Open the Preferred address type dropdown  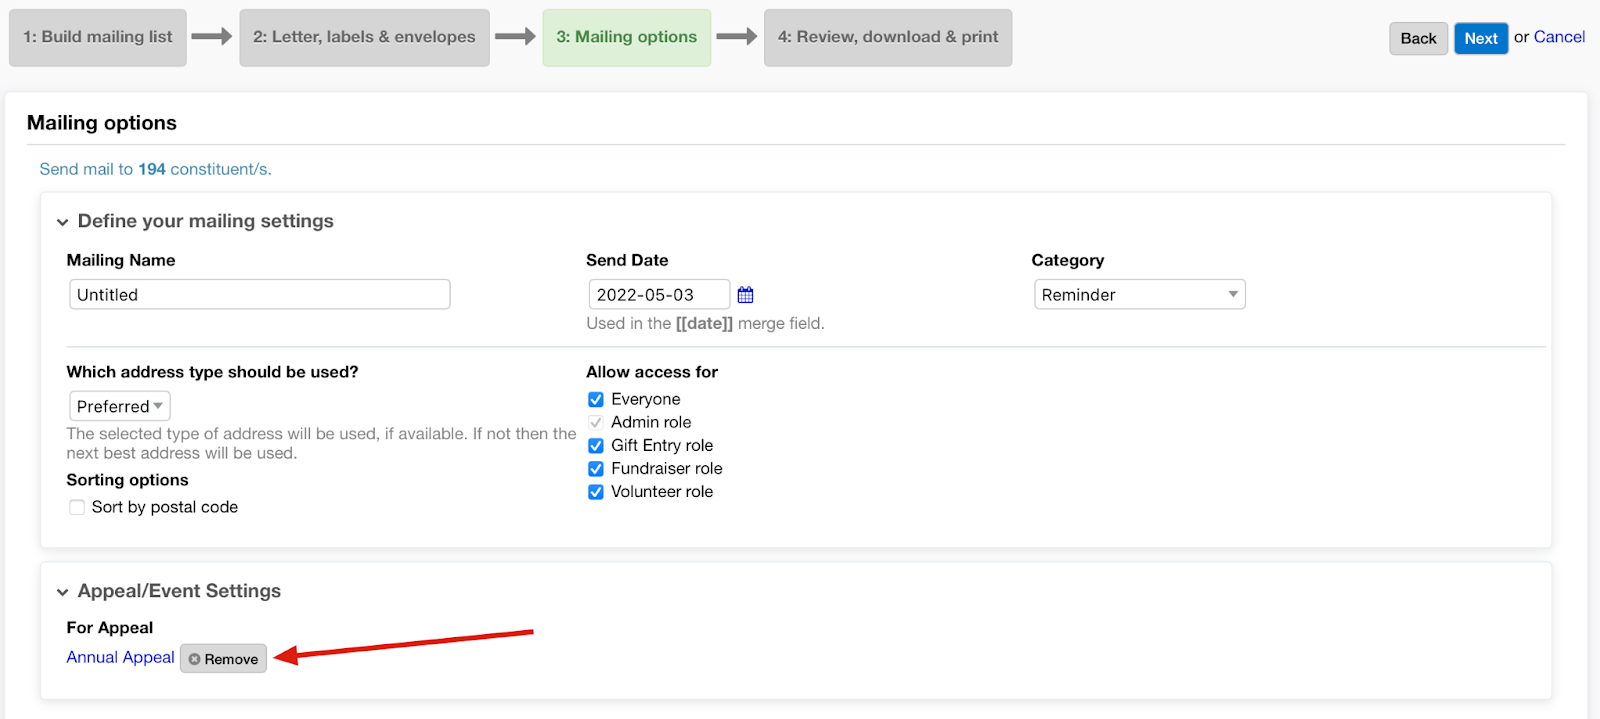click(120, 406)
